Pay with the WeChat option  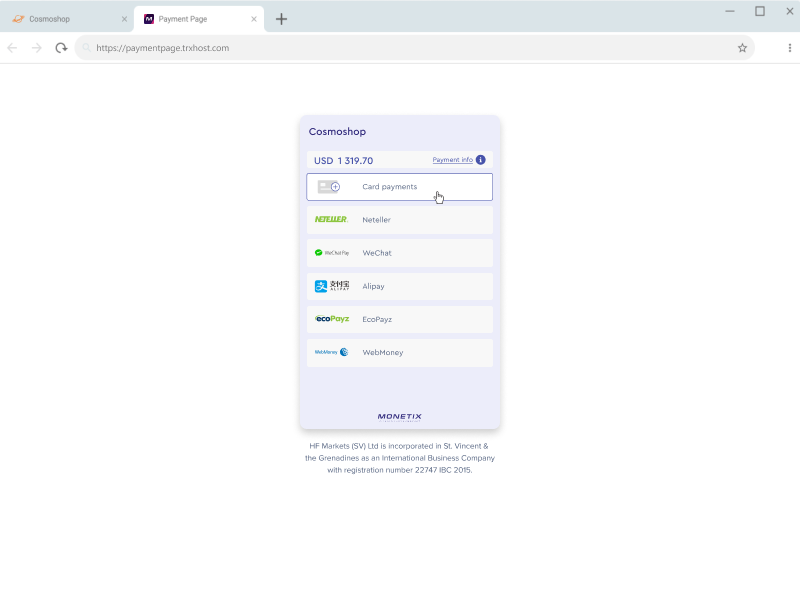click(x=399, y=253)
